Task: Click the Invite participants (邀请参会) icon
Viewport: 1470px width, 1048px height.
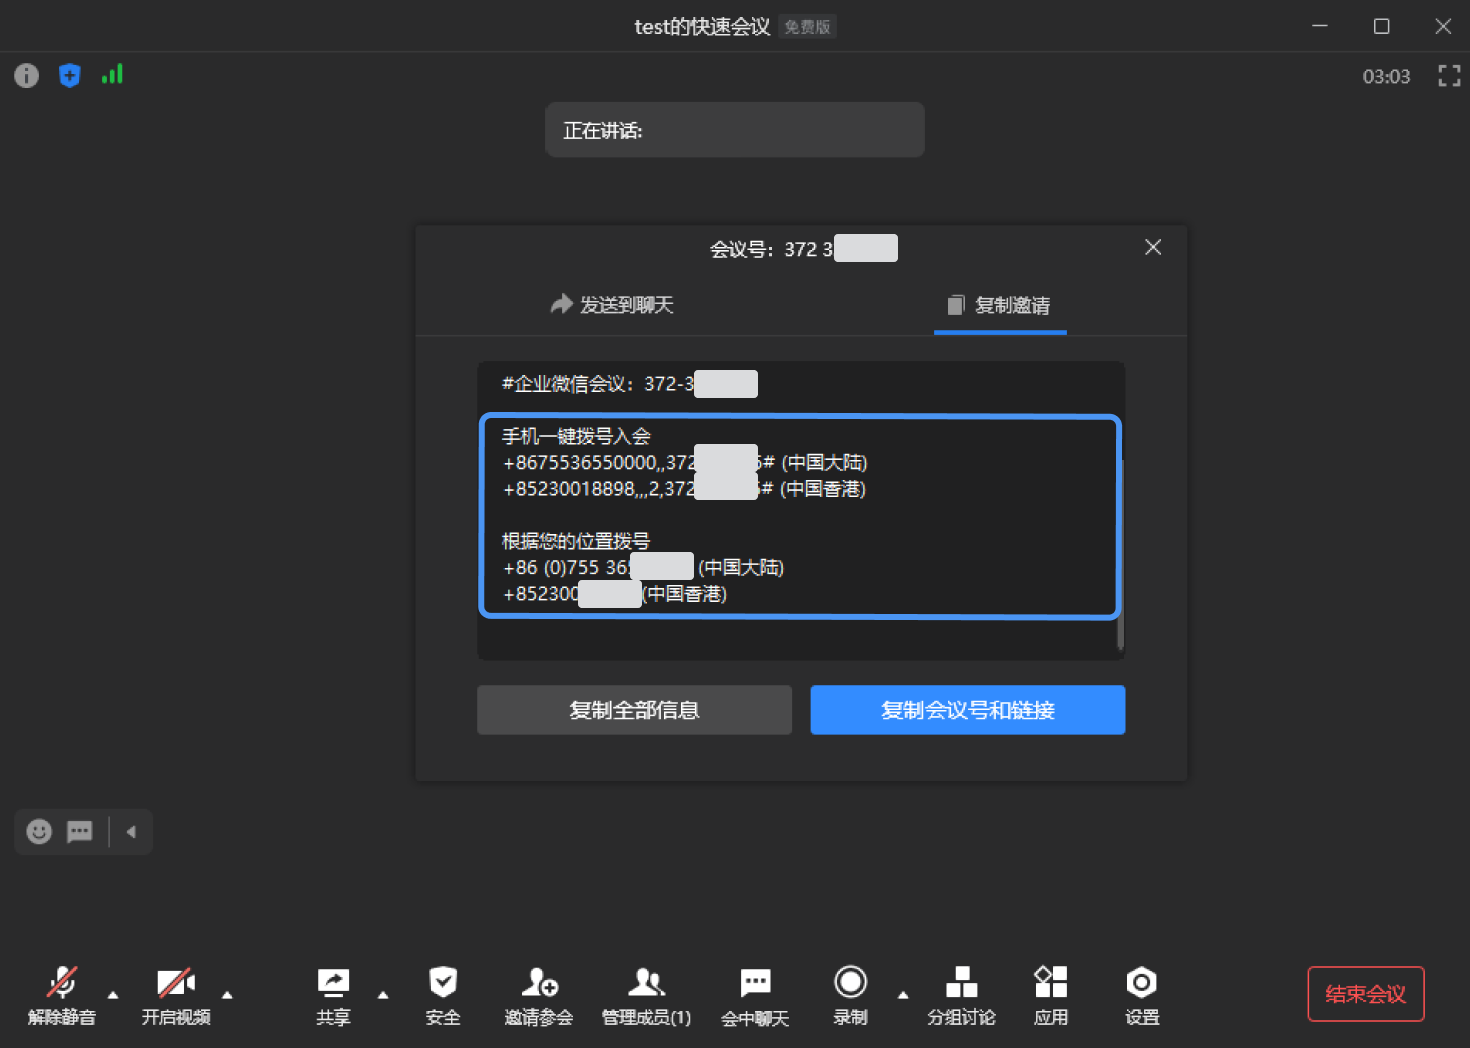Action: (539, 994)
